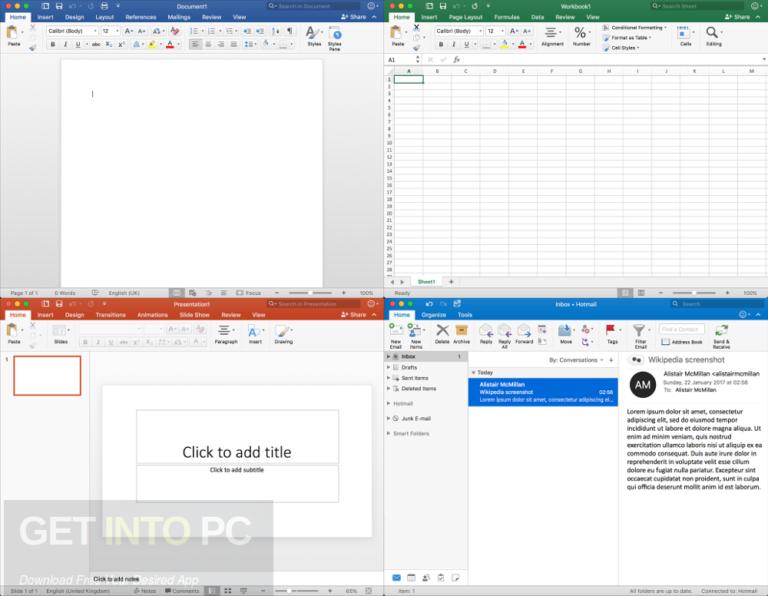Viewport: 768px width, 596px height.
Task: Open Format as Table dropdown in Excel
Action: click(627, 38)
